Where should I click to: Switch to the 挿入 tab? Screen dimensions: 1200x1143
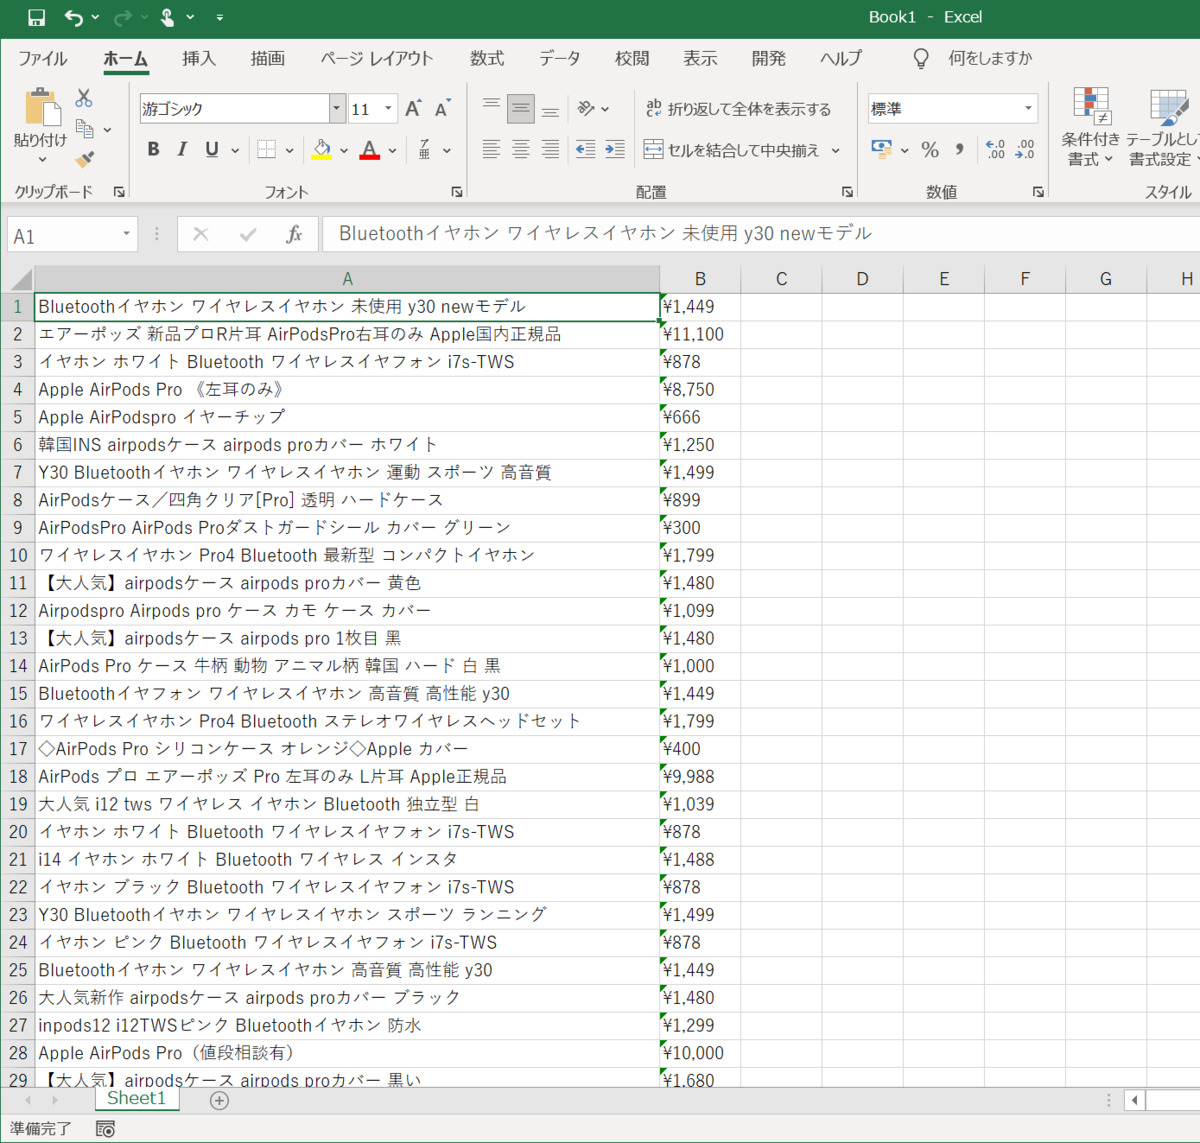click(199, 58)
